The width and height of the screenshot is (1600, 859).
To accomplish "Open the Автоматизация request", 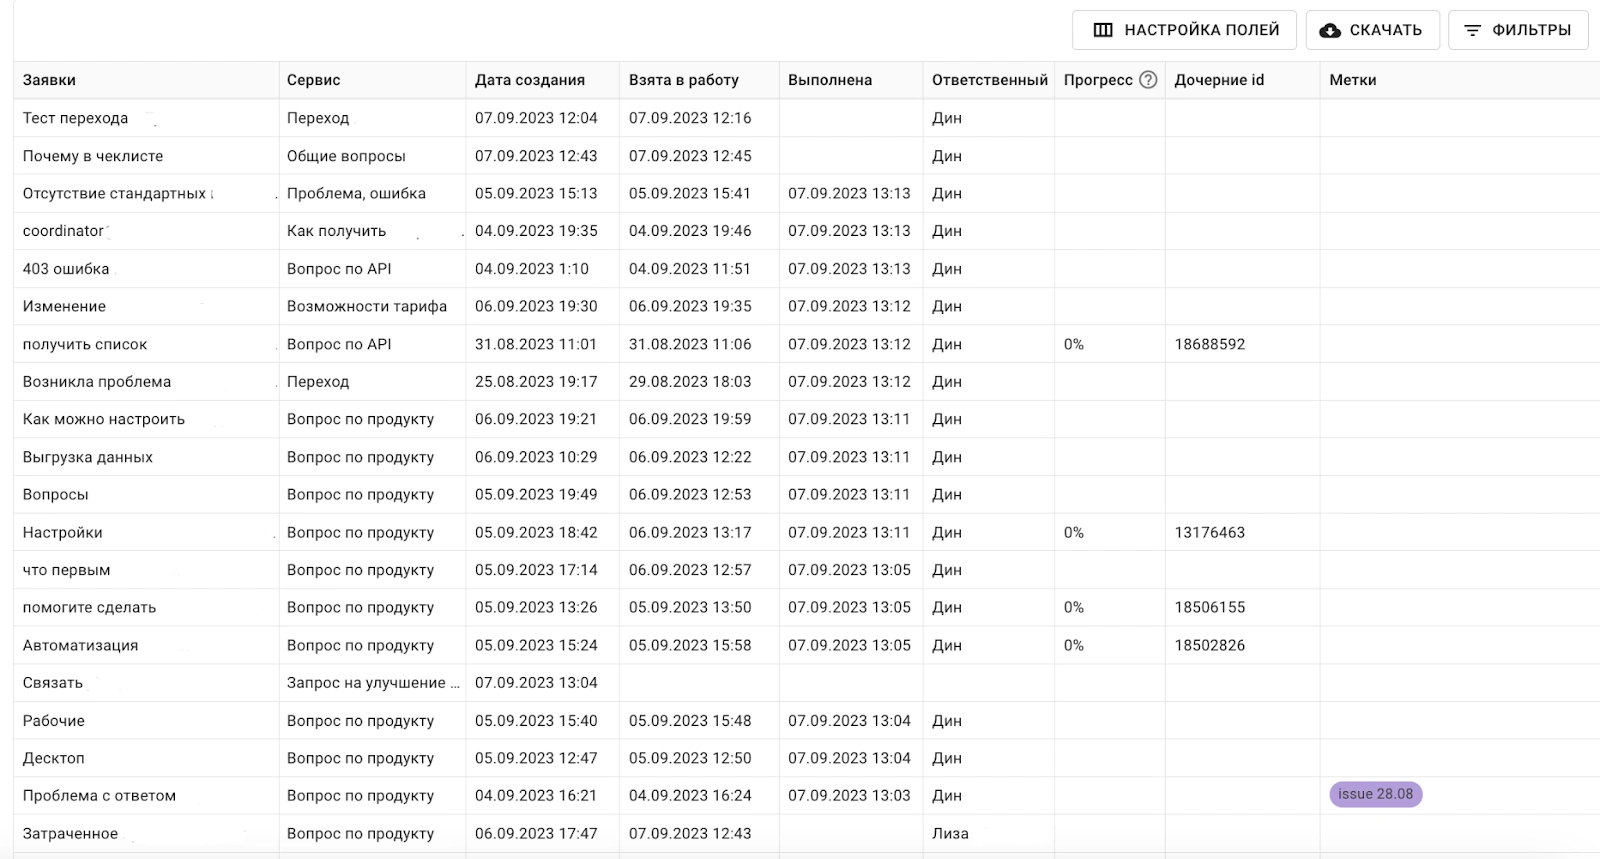I will coord(80,646).
